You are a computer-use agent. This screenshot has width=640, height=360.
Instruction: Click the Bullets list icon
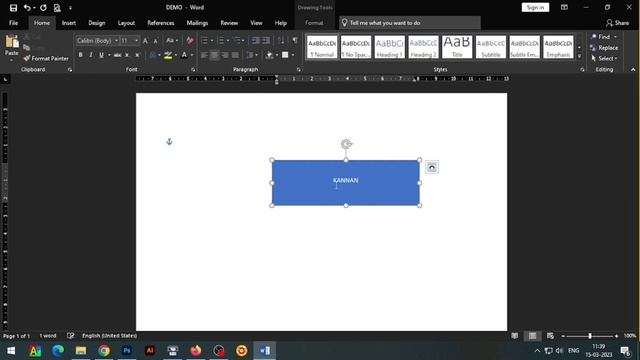204,40
